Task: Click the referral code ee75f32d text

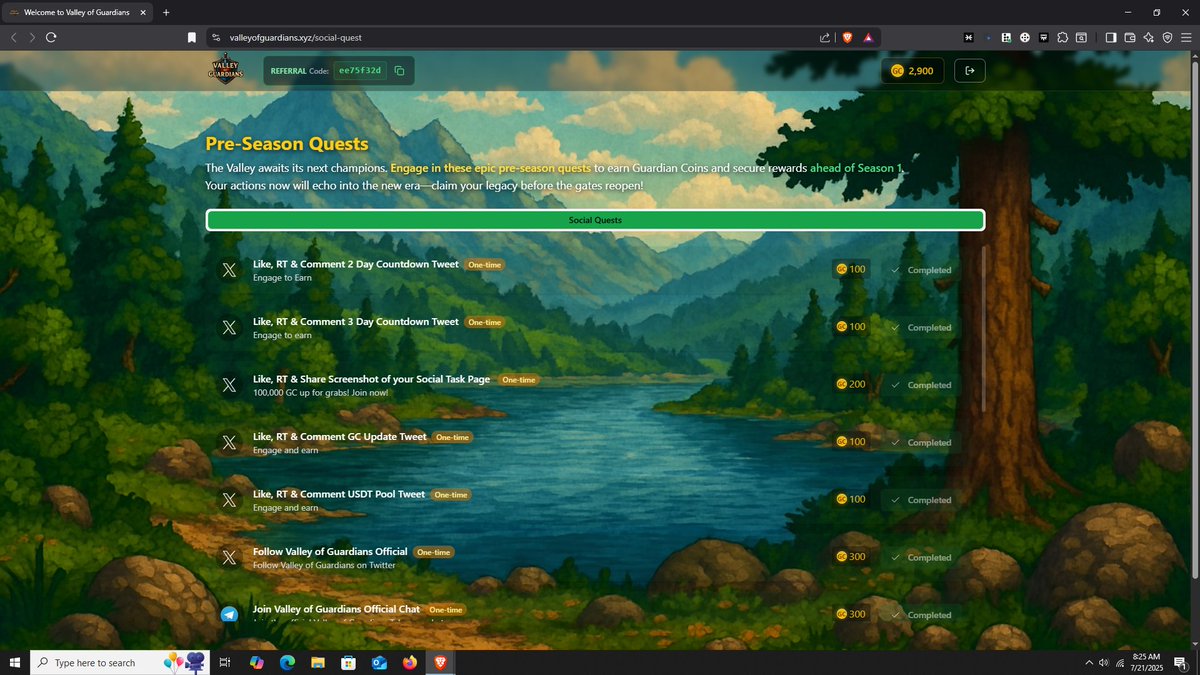Action: pos(360,70)
